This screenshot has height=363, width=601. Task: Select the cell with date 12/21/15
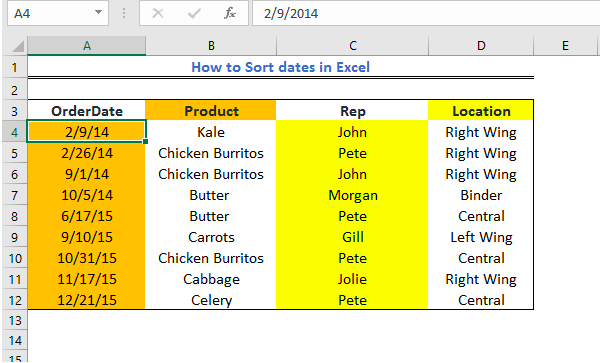(87, 300)
